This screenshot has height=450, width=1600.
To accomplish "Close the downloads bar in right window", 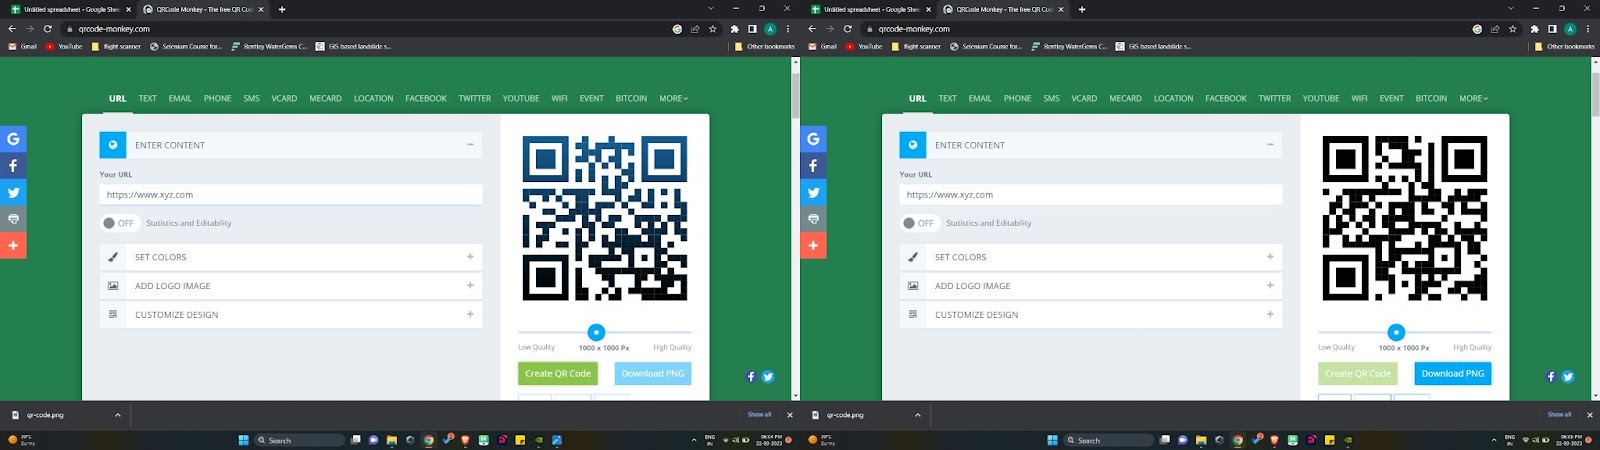I will coord(1590,415).
